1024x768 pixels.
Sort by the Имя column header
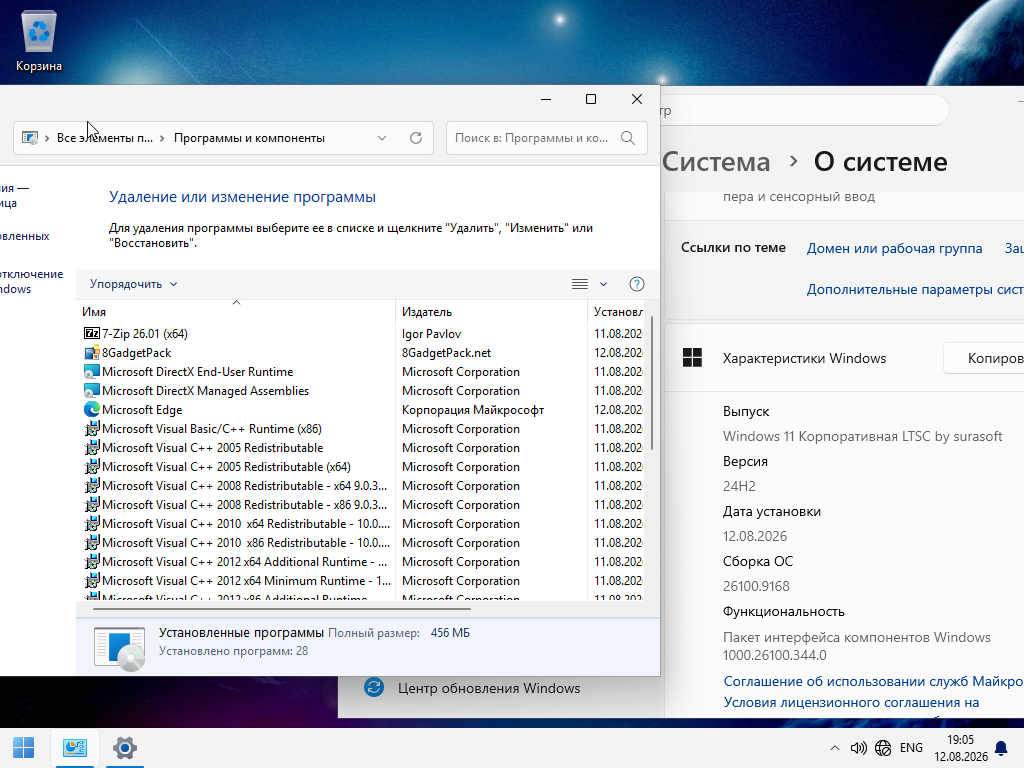click(236, 312)
